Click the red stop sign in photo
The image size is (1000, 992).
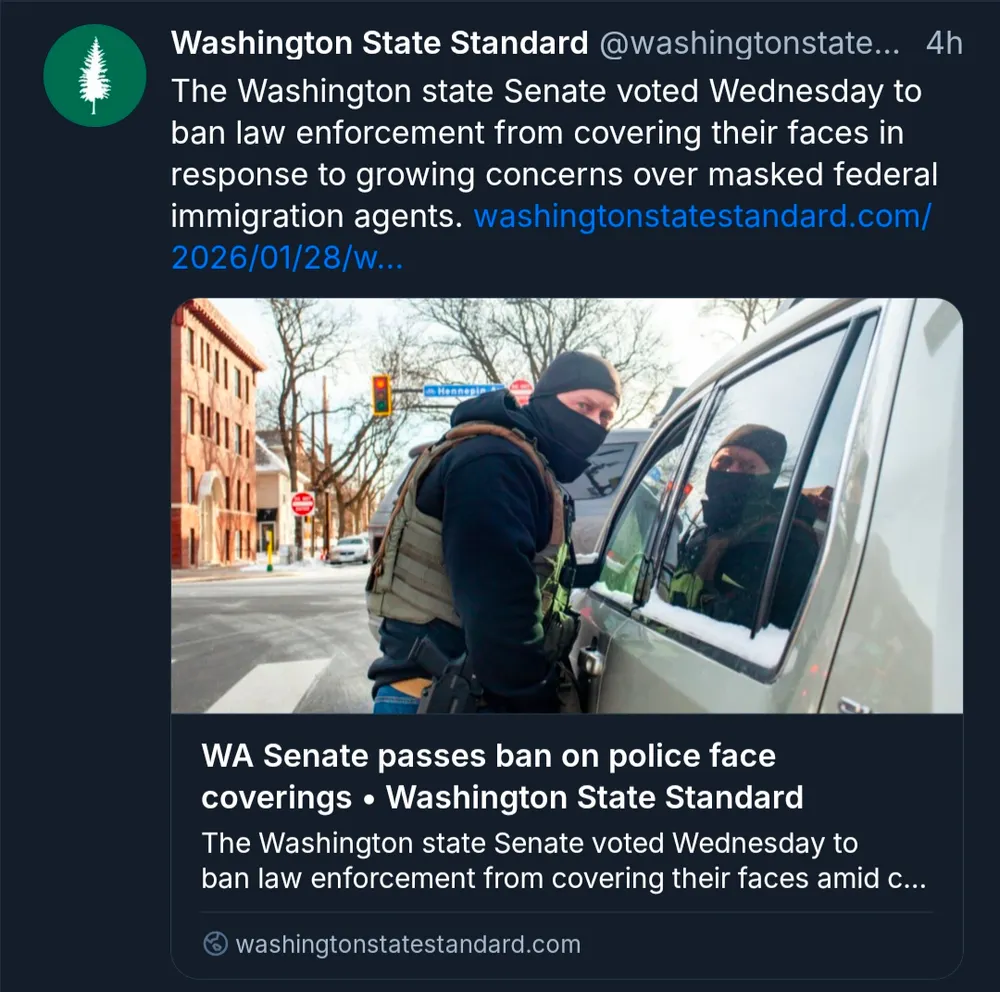point(303,503)
